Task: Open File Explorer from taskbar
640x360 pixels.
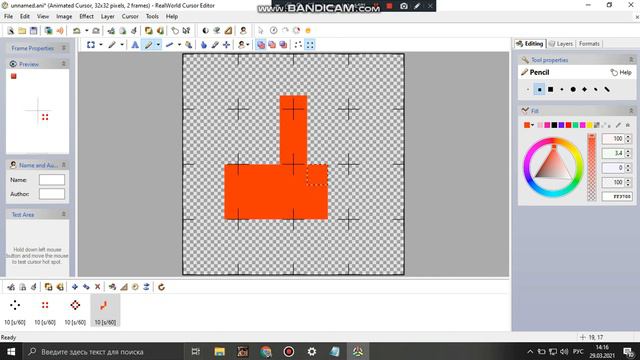Action: point(220,351)
